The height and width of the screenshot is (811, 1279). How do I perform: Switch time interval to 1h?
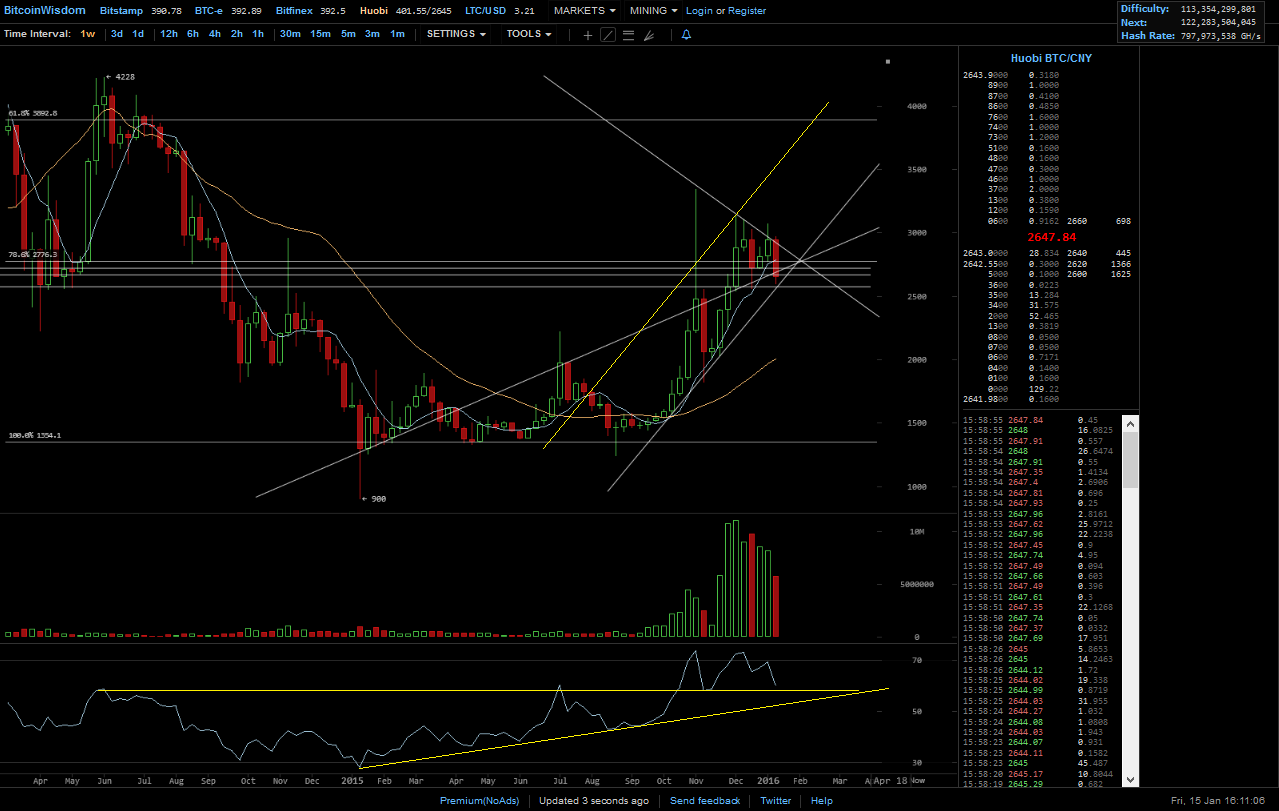(x=258, y=34)
